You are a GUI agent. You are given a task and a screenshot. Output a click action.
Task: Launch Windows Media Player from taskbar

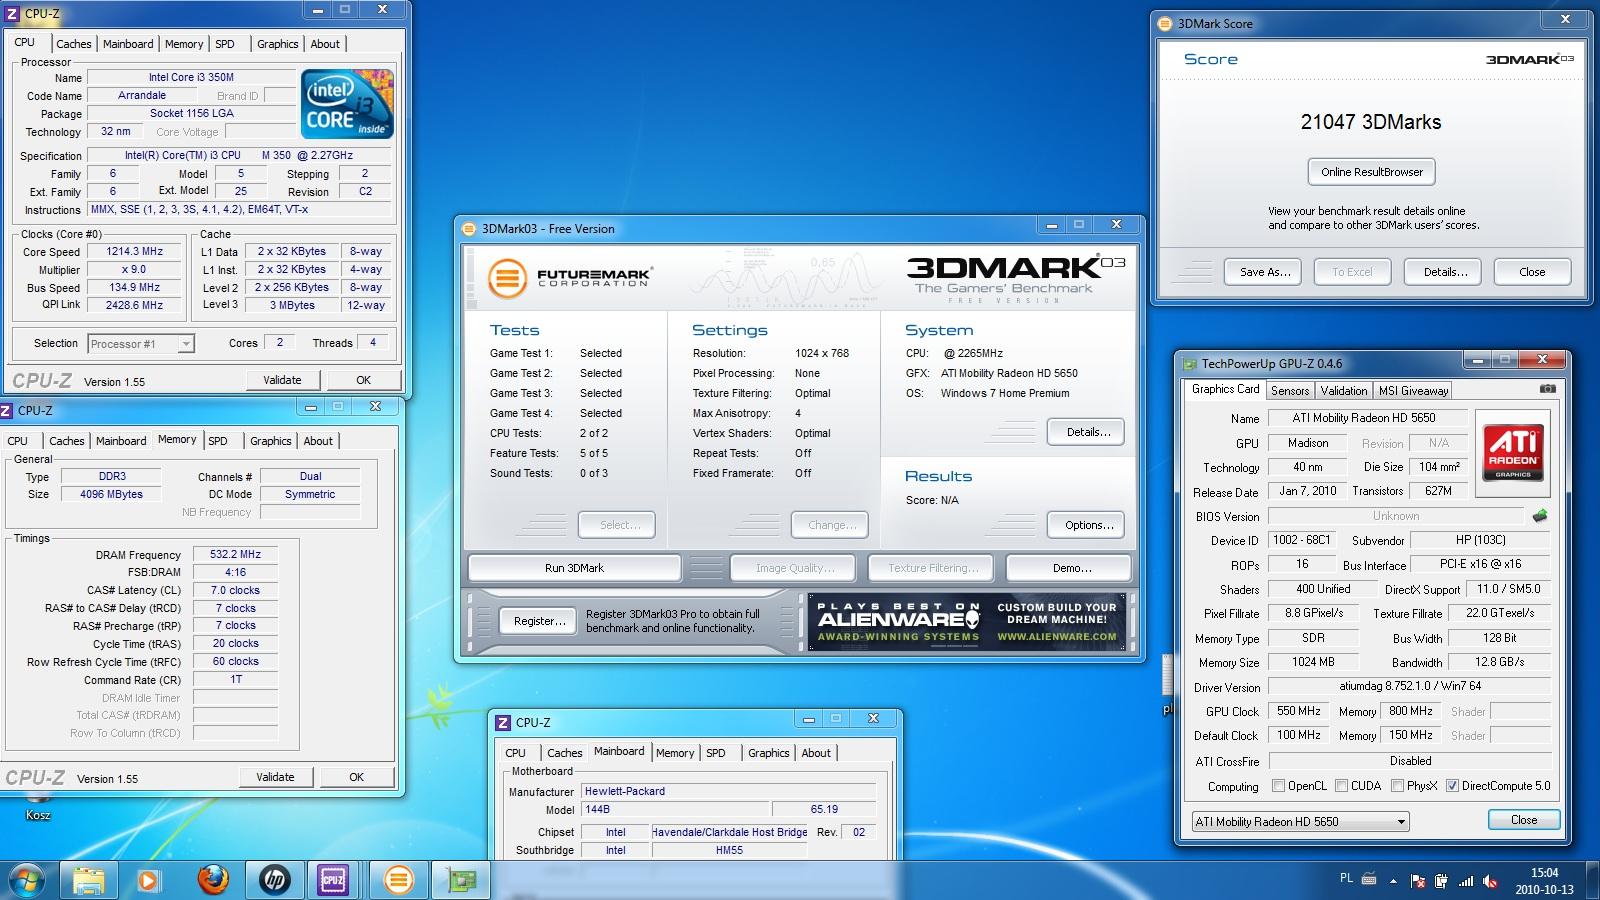pos(149,880)
